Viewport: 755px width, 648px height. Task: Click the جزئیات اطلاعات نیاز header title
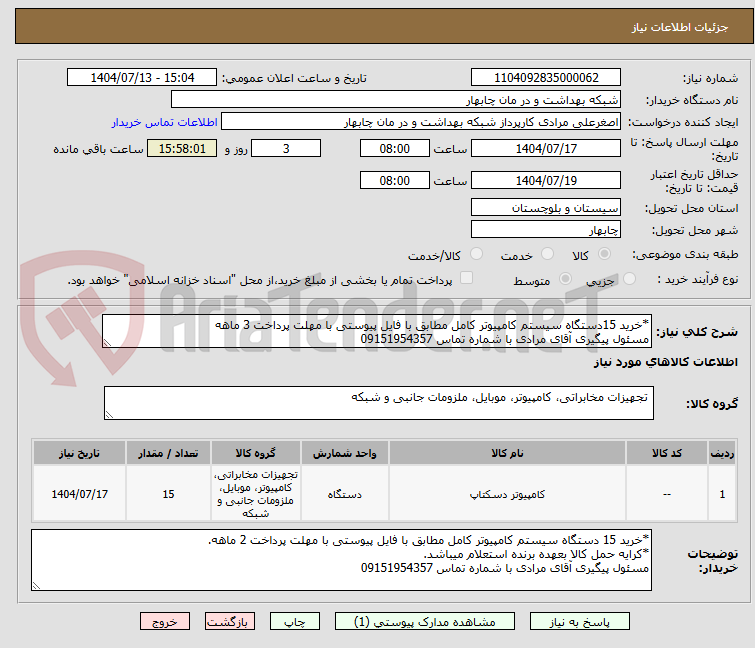(680, 27)
